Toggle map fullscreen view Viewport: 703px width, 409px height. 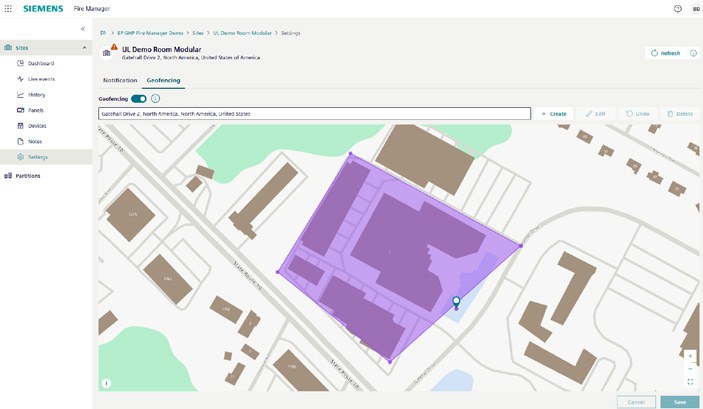point(690,382)
